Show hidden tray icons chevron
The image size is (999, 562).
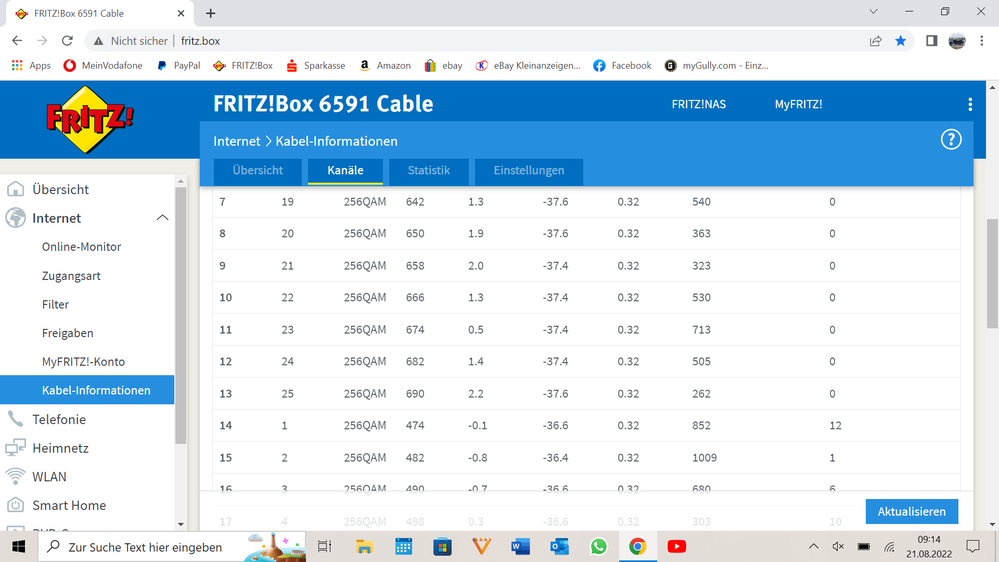(x=814, y=546)
